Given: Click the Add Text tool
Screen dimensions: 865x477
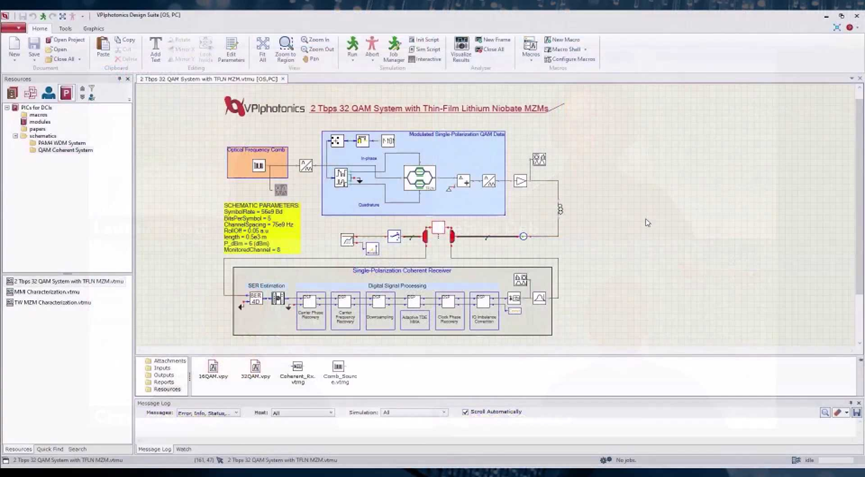Looking at the screenshot, I should pos(155,49).
